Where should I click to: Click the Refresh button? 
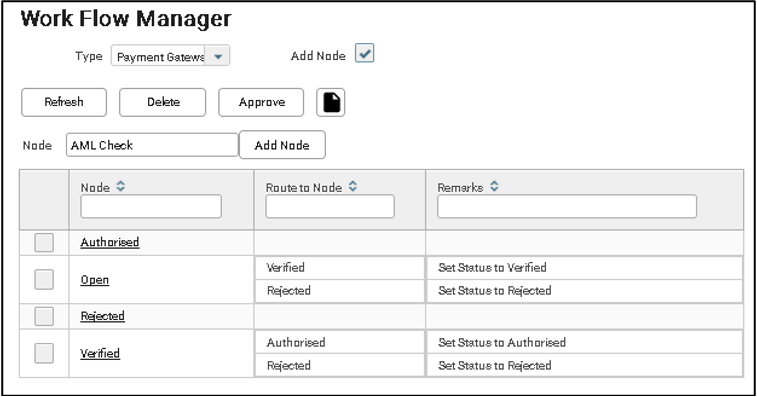(x=64, y=102)
